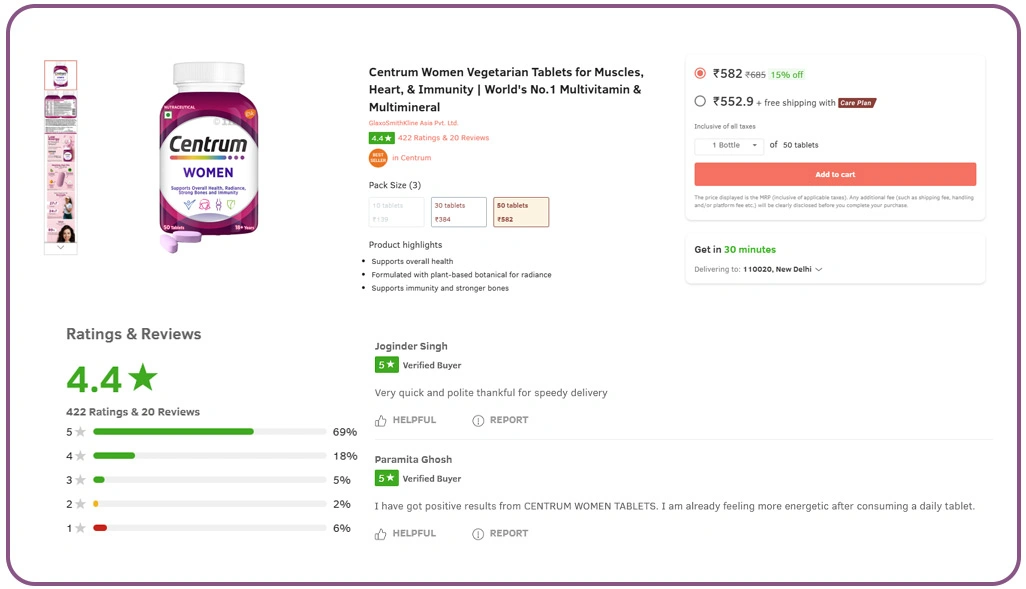This screenshot has height=589, width=1026.
Task: Report Paramita Ghosh's review
Action: [x=500, y=533]
